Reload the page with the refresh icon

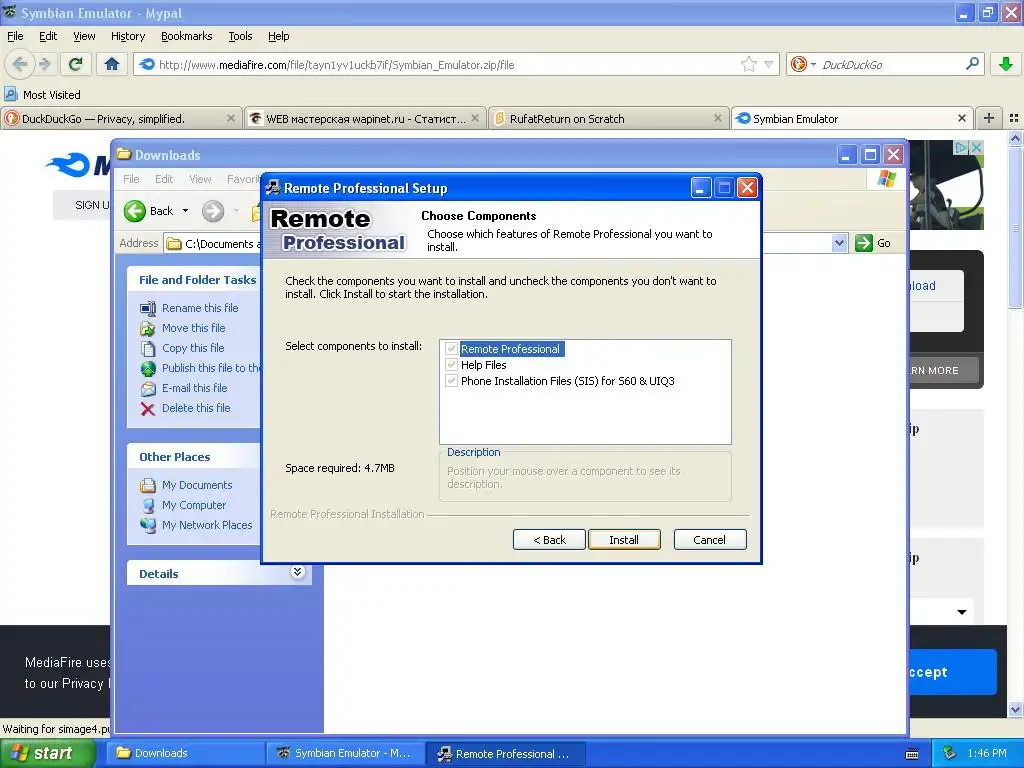click(x=76, y=64)
